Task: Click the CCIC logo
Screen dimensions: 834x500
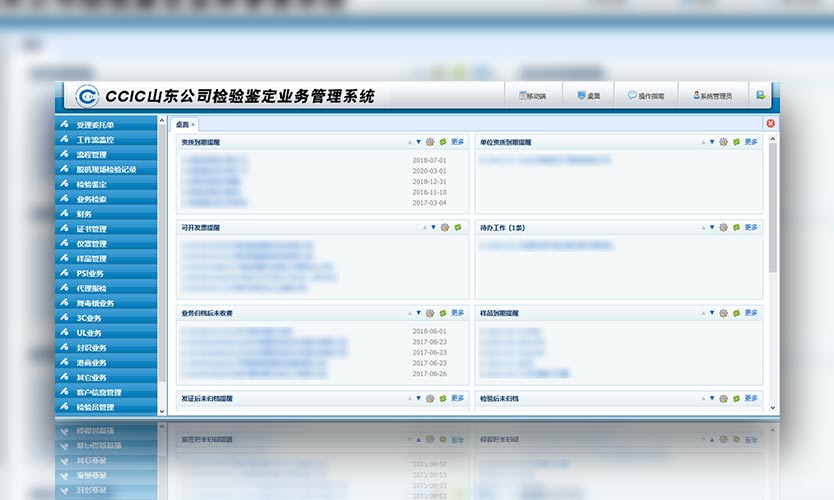Action: 87,96
